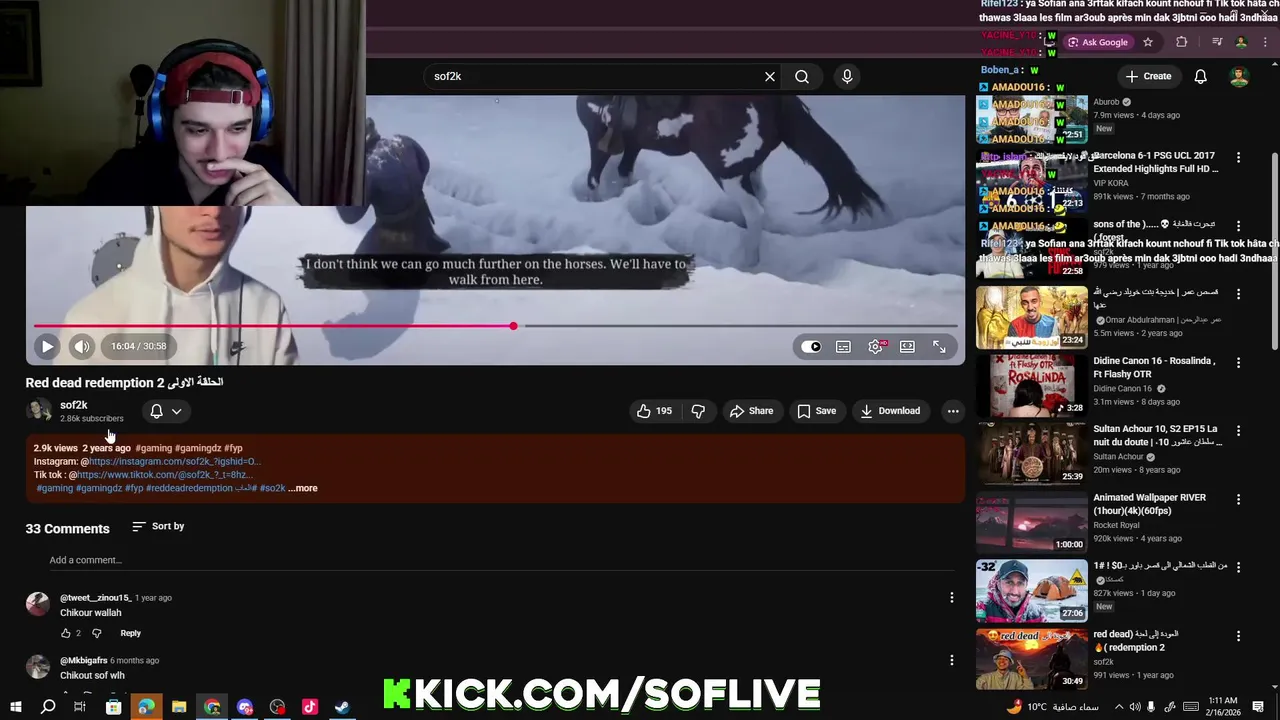The width and height of the screenshot is (1280, 720).
Task: Open the Instagram link in description
Action: [x=174, y=462]
